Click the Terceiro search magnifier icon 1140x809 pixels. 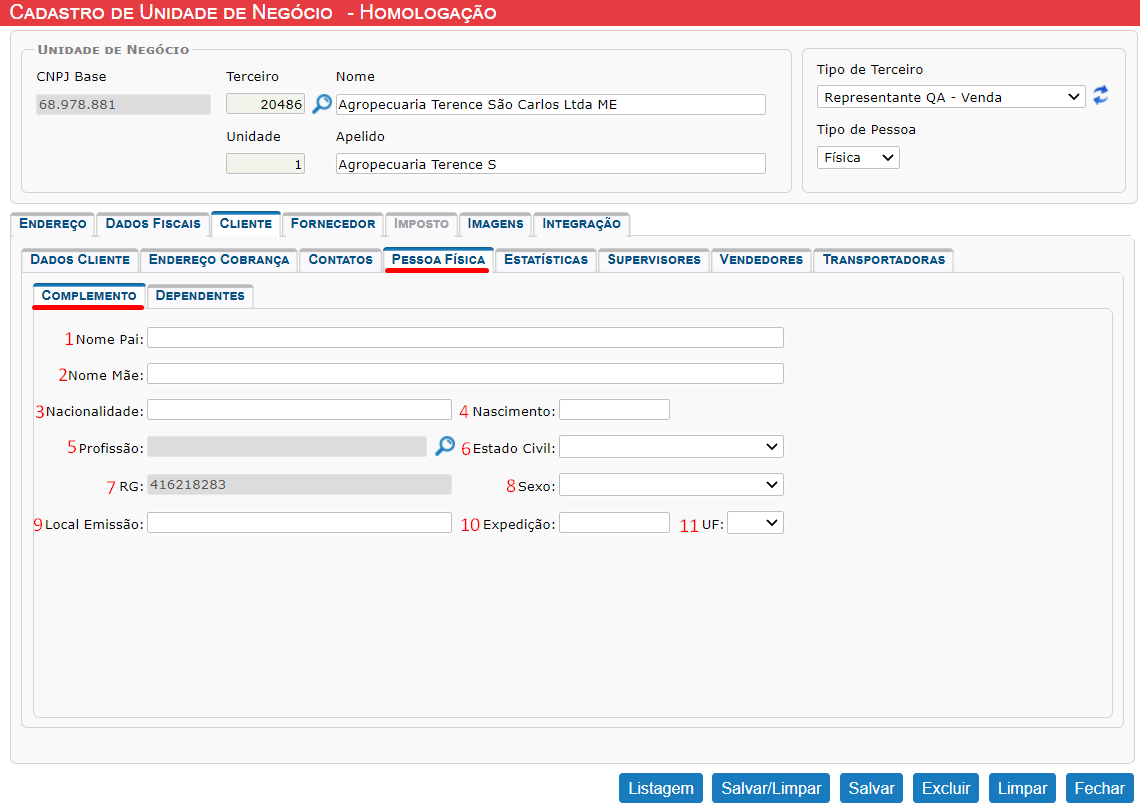pos(321,104)
